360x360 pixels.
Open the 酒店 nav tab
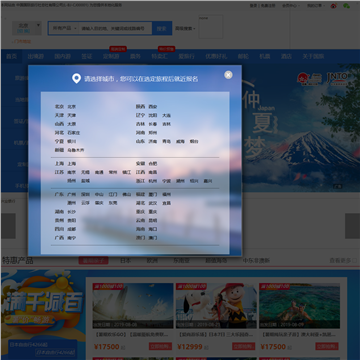tap(286, 56)
